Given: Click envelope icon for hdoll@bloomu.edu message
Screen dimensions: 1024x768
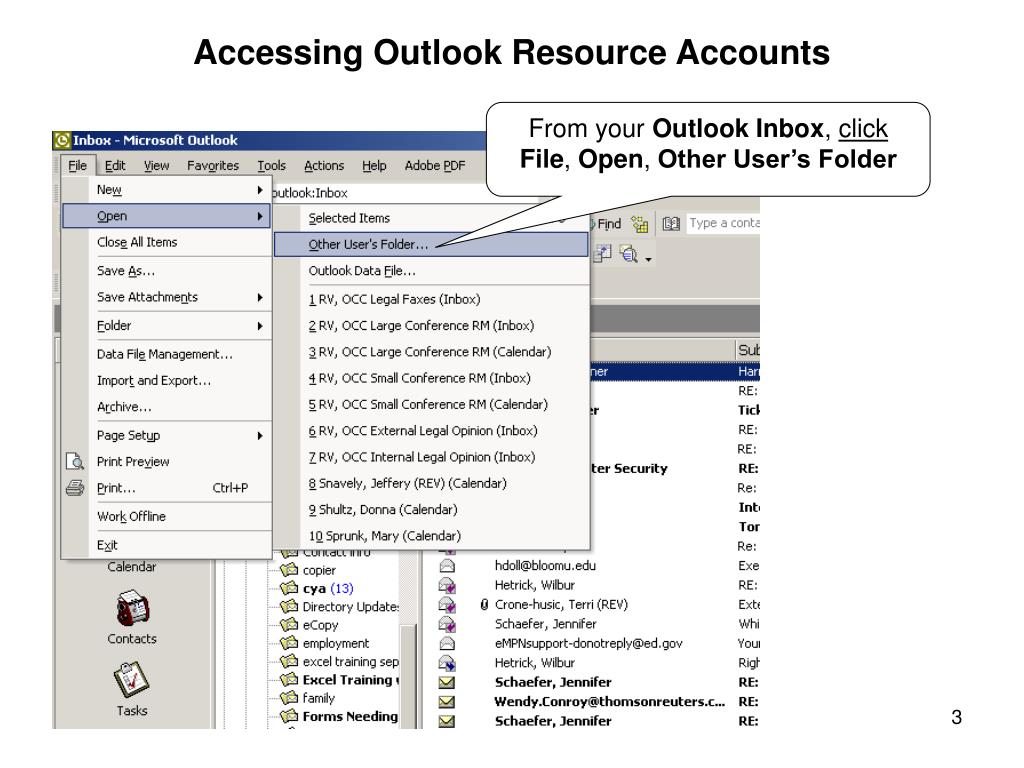Looking at the screenshot, I should [x=447, y=566].
